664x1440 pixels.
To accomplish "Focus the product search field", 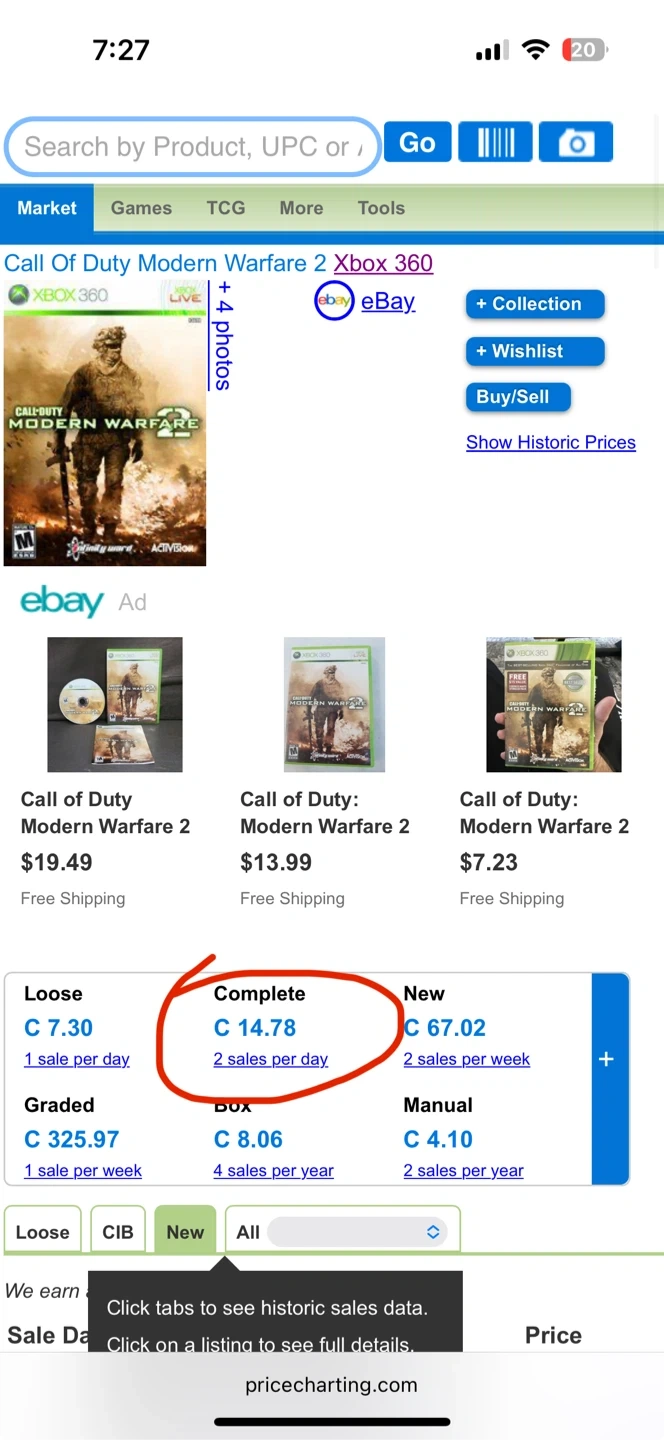I will click(x=190, y=147).
